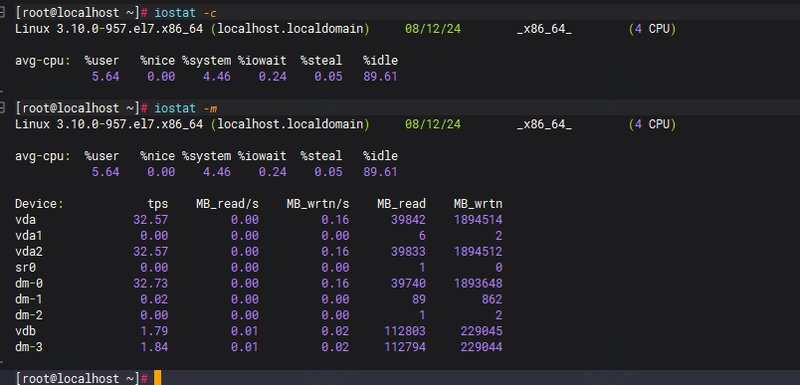Click the orange cursor at the empty prompt
800x385 pixels.
(x=158, y=378)
